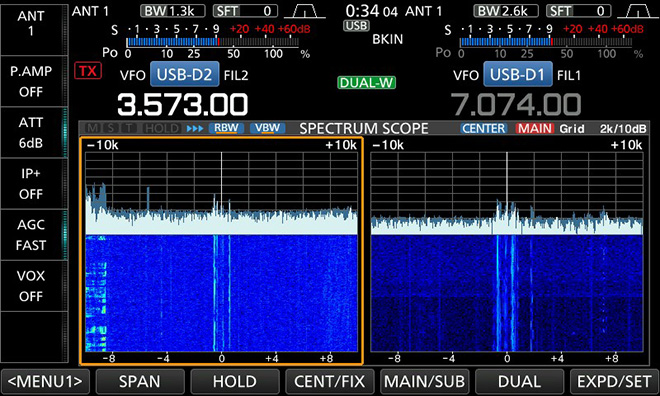Screen dimensions: 660x396
Task: Tap the green DUAL-W indicator
Action: (x=366, y=82)
